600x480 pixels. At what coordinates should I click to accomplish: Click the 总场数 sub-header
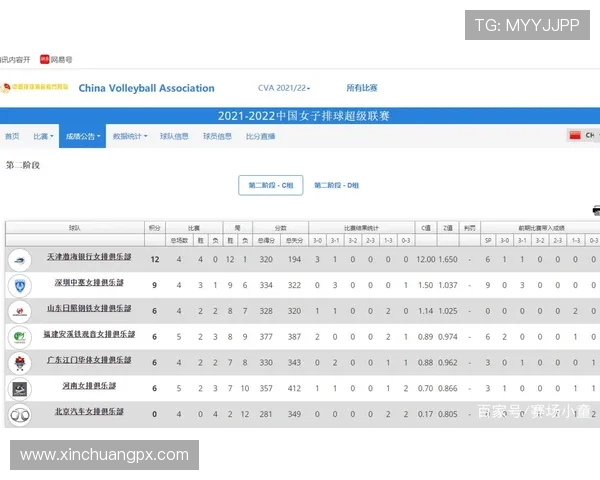179,240
